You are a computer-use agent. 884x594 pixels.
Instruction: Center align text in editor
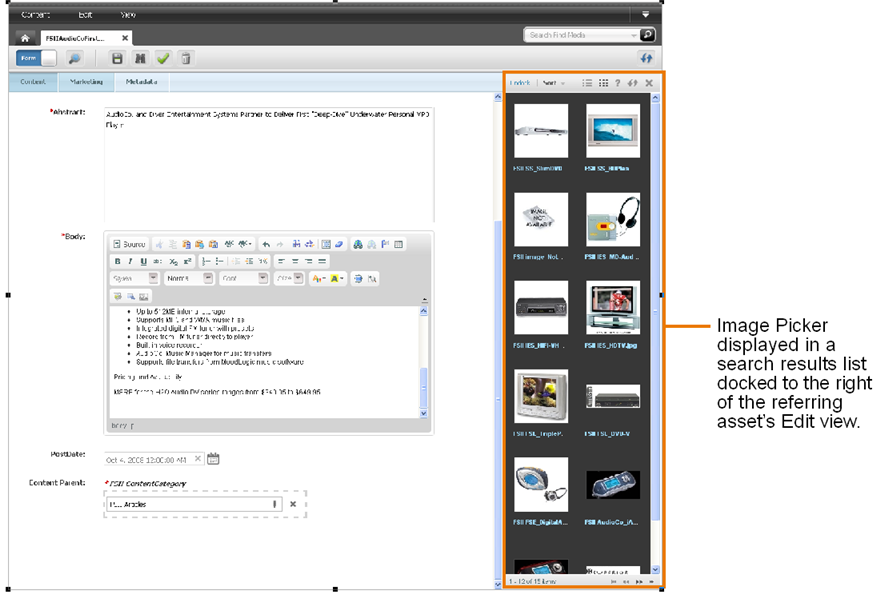click(295, 261)
